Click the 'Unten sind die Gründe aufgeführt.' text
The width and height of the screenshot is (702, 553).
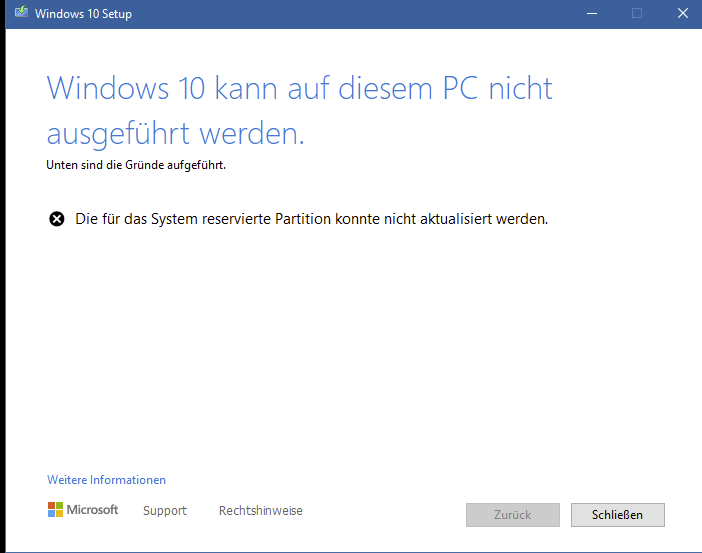point(136,165)
